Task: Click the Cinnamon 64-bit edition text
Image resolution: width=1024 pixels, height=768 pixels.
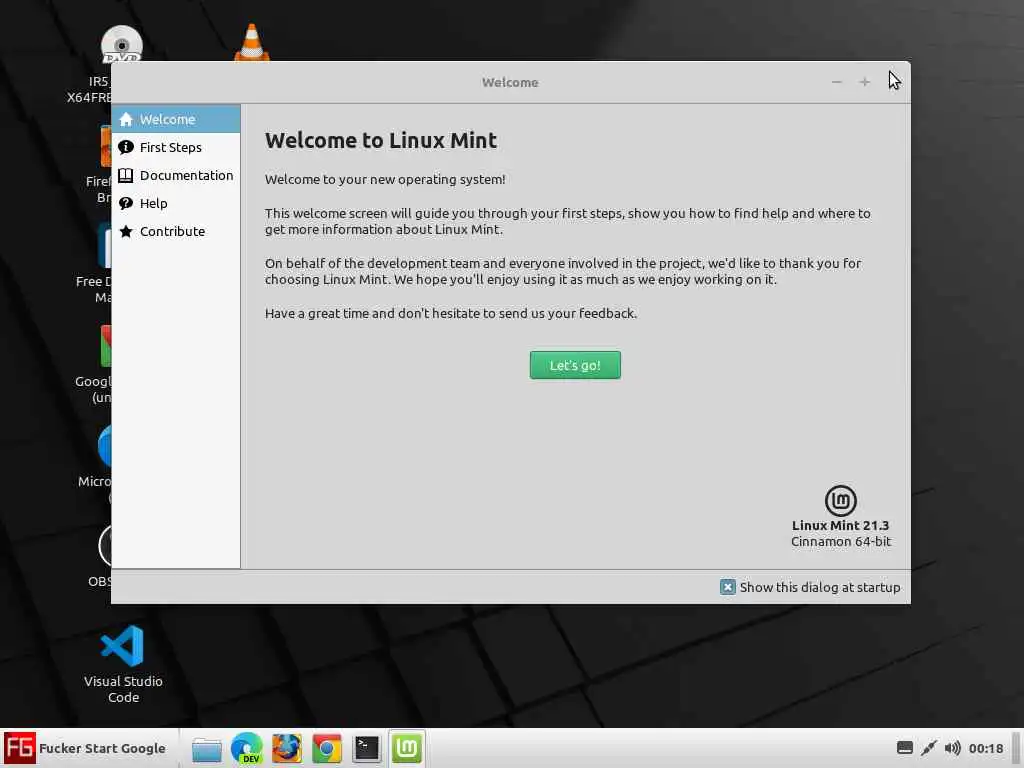Action: (x=840, y=541)
